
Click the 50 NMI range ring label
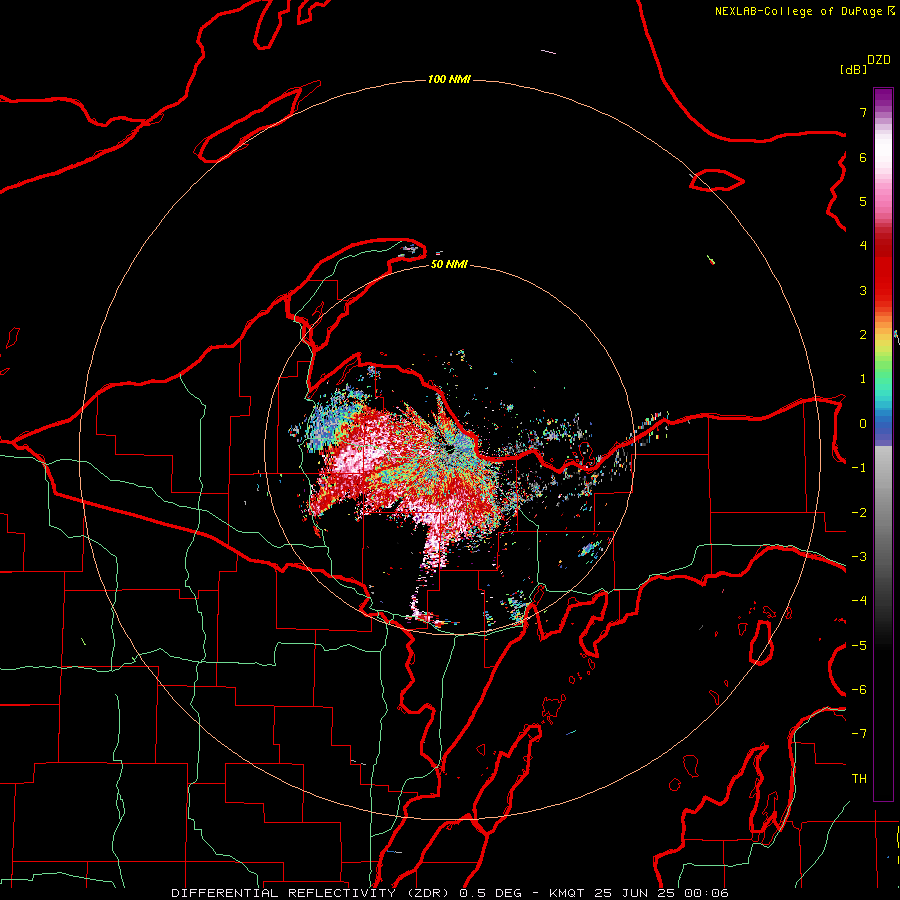449,264
